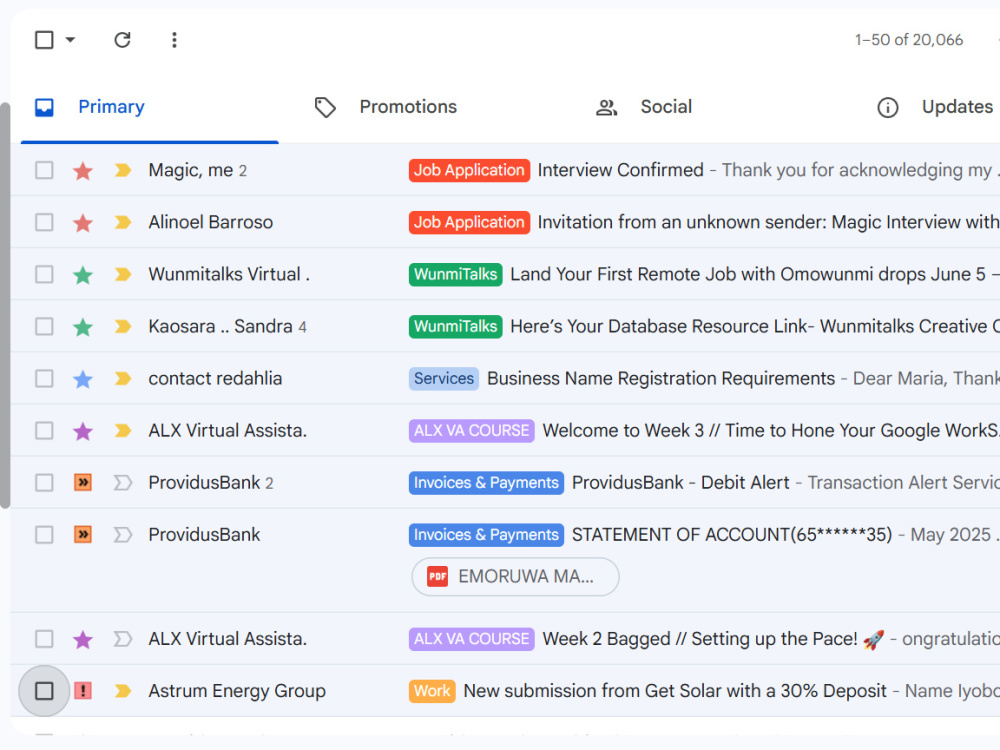Select the checkbox for Magic, me email
The image size is (1000, 750).
[x=44, y=170]
